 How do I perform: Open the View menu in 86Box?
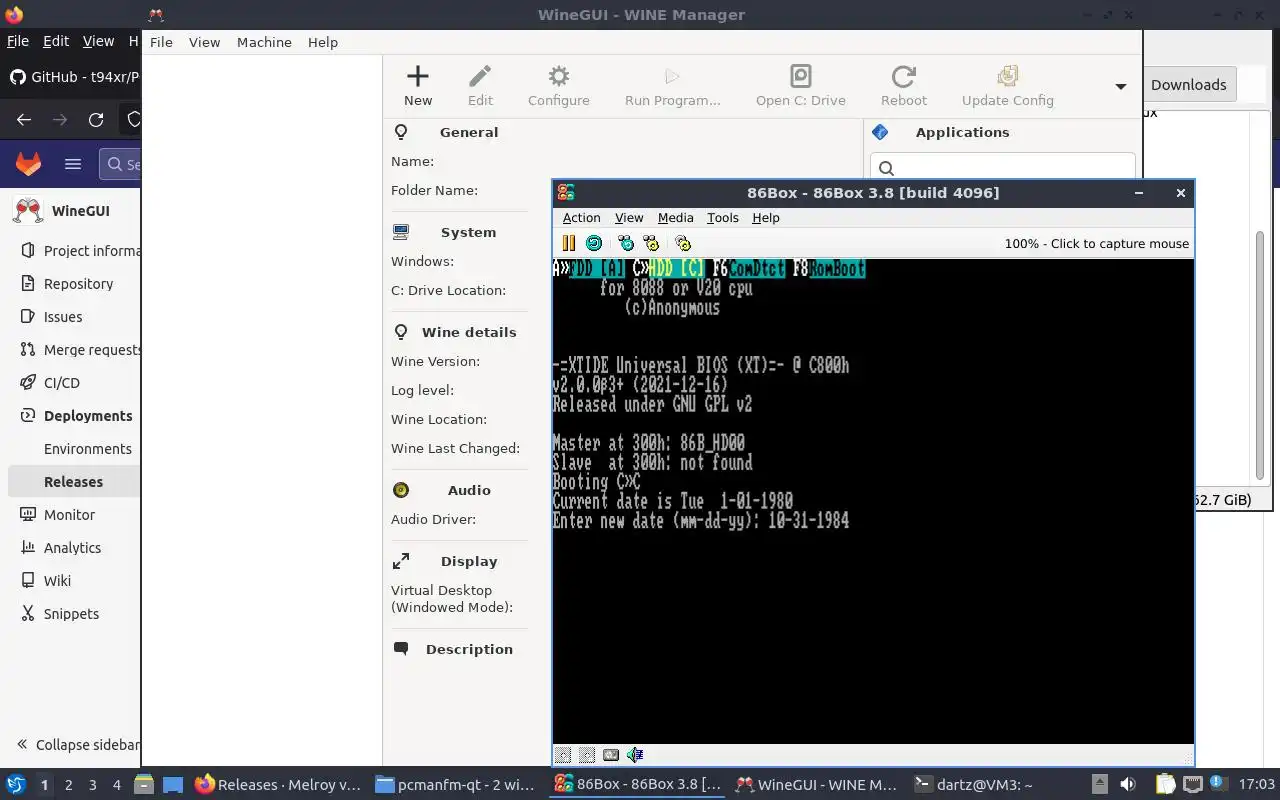629,217
